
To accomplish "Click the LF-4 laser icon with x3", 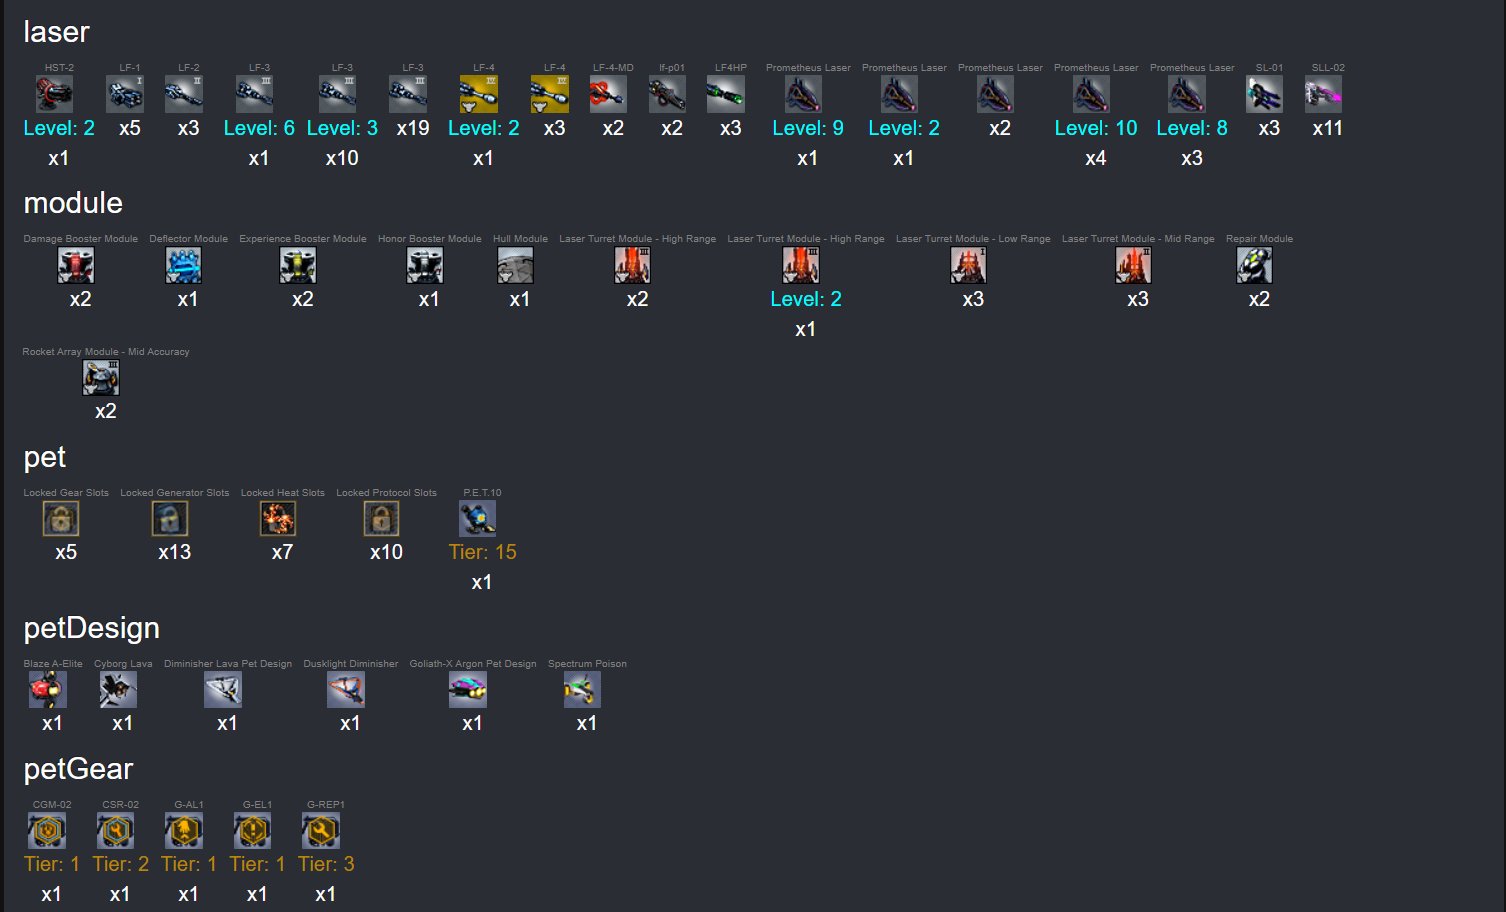I will click(x=550, y=94).
